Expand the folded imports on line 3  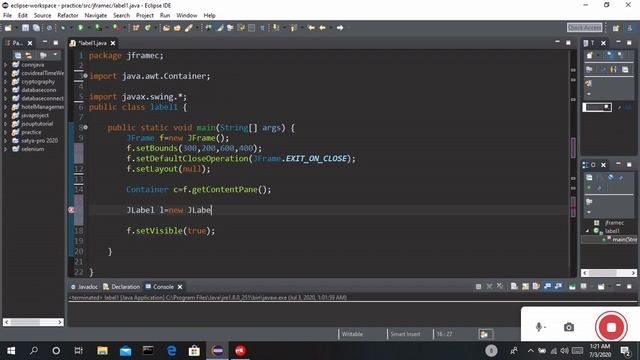tap(85, 76)
